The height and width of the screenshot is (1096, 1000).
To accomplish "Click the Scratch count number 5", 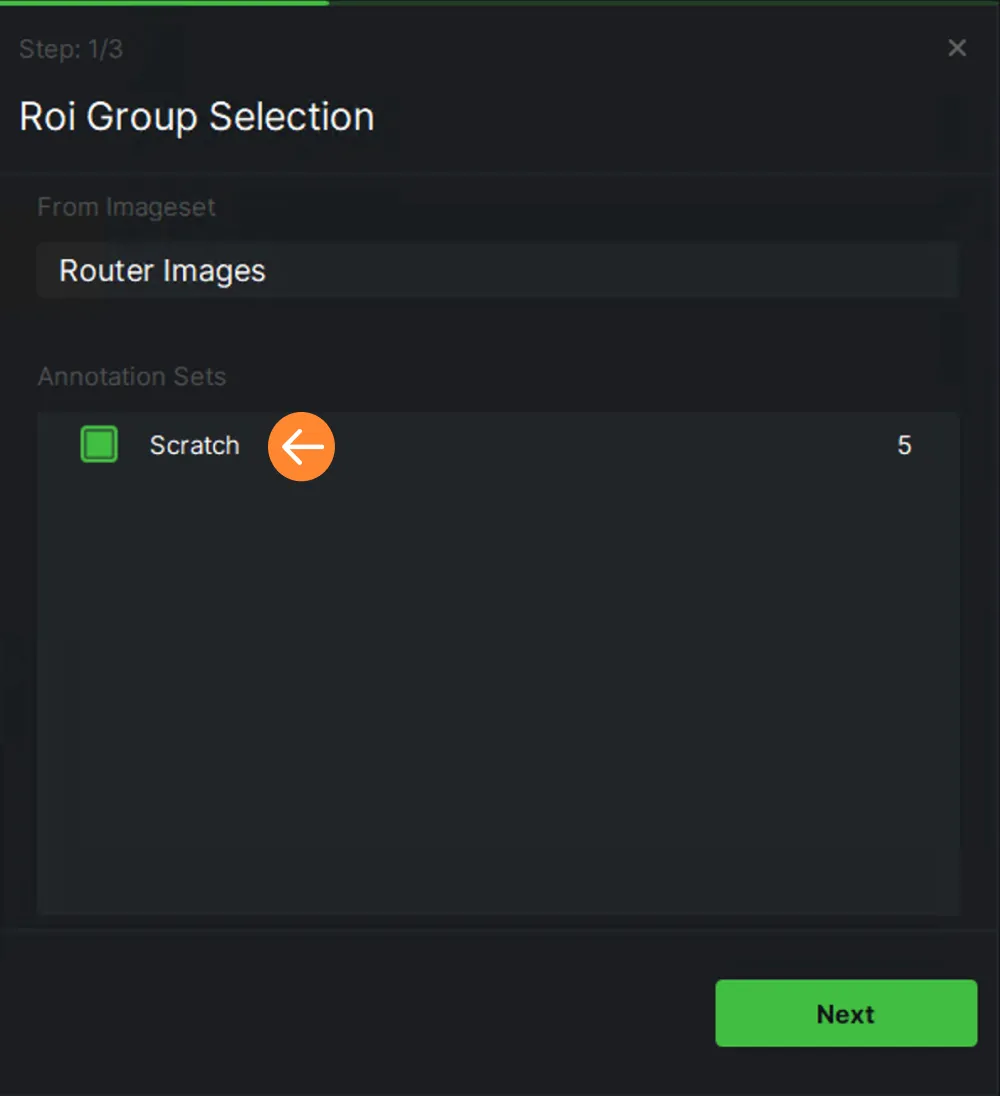I will coord(904,445).
